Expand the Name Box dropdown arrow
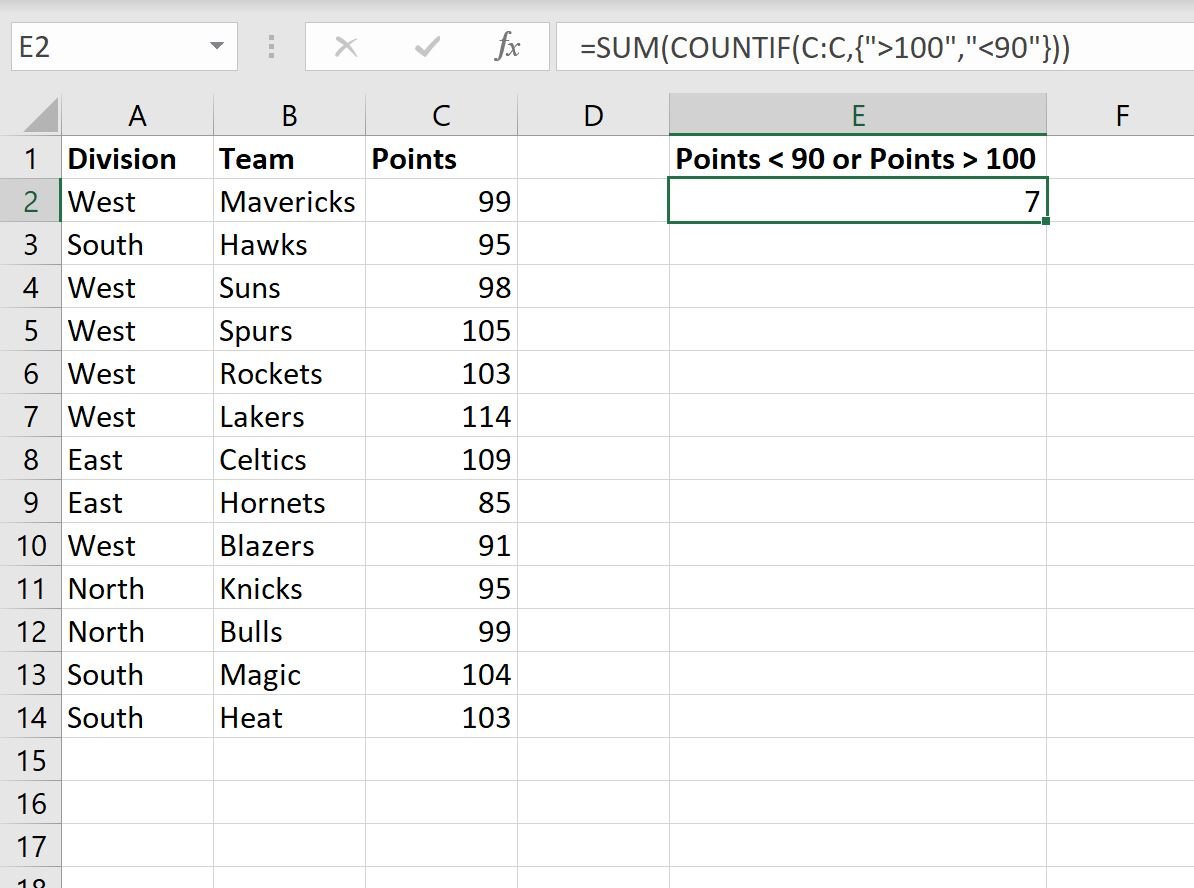This screenshot has width=1194, height=888. pos(217,46)
